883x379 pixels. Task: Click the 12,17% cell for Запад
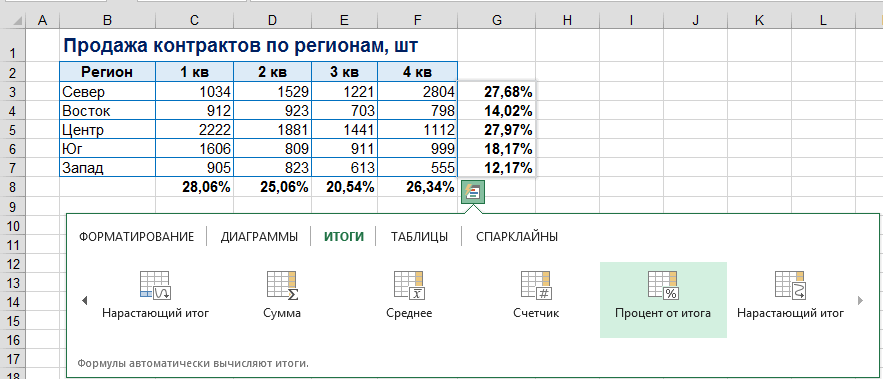click(x=496, y=168)
